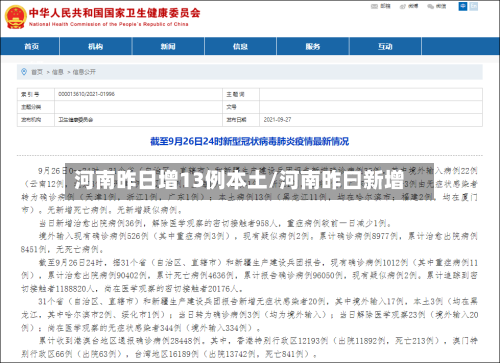Viewport: 500px width, 363px height.
Task: Open the 新闻 navigation tab
Action: pos(168,46)
